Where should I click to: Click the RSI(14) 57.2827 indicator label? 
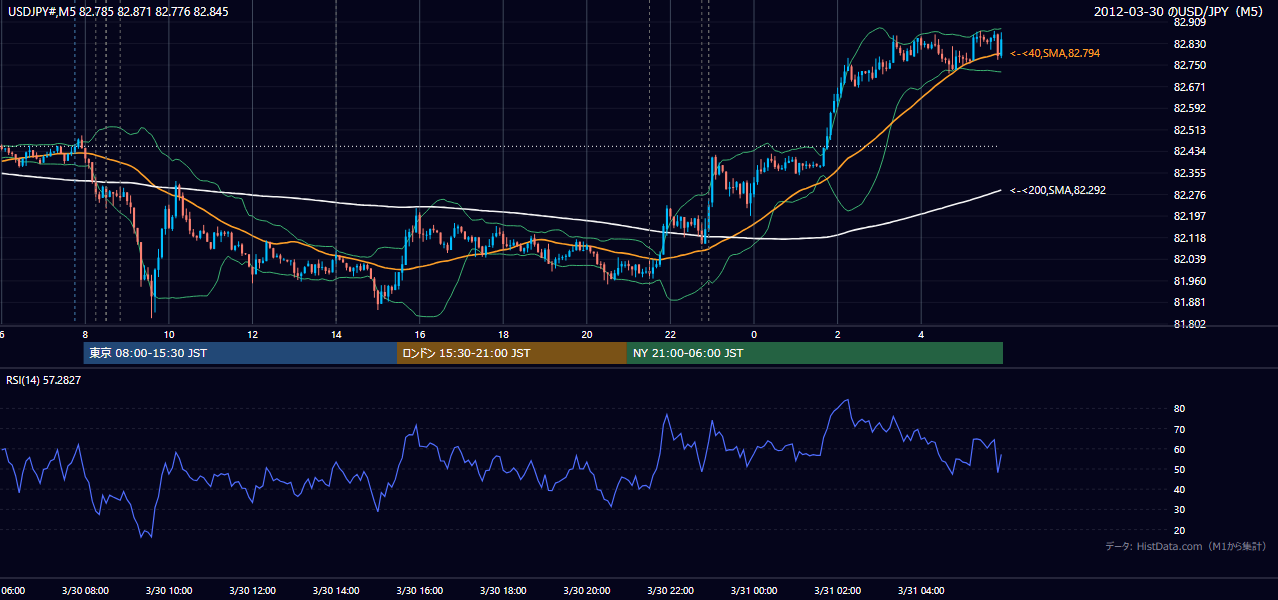[x=44, y=380]
